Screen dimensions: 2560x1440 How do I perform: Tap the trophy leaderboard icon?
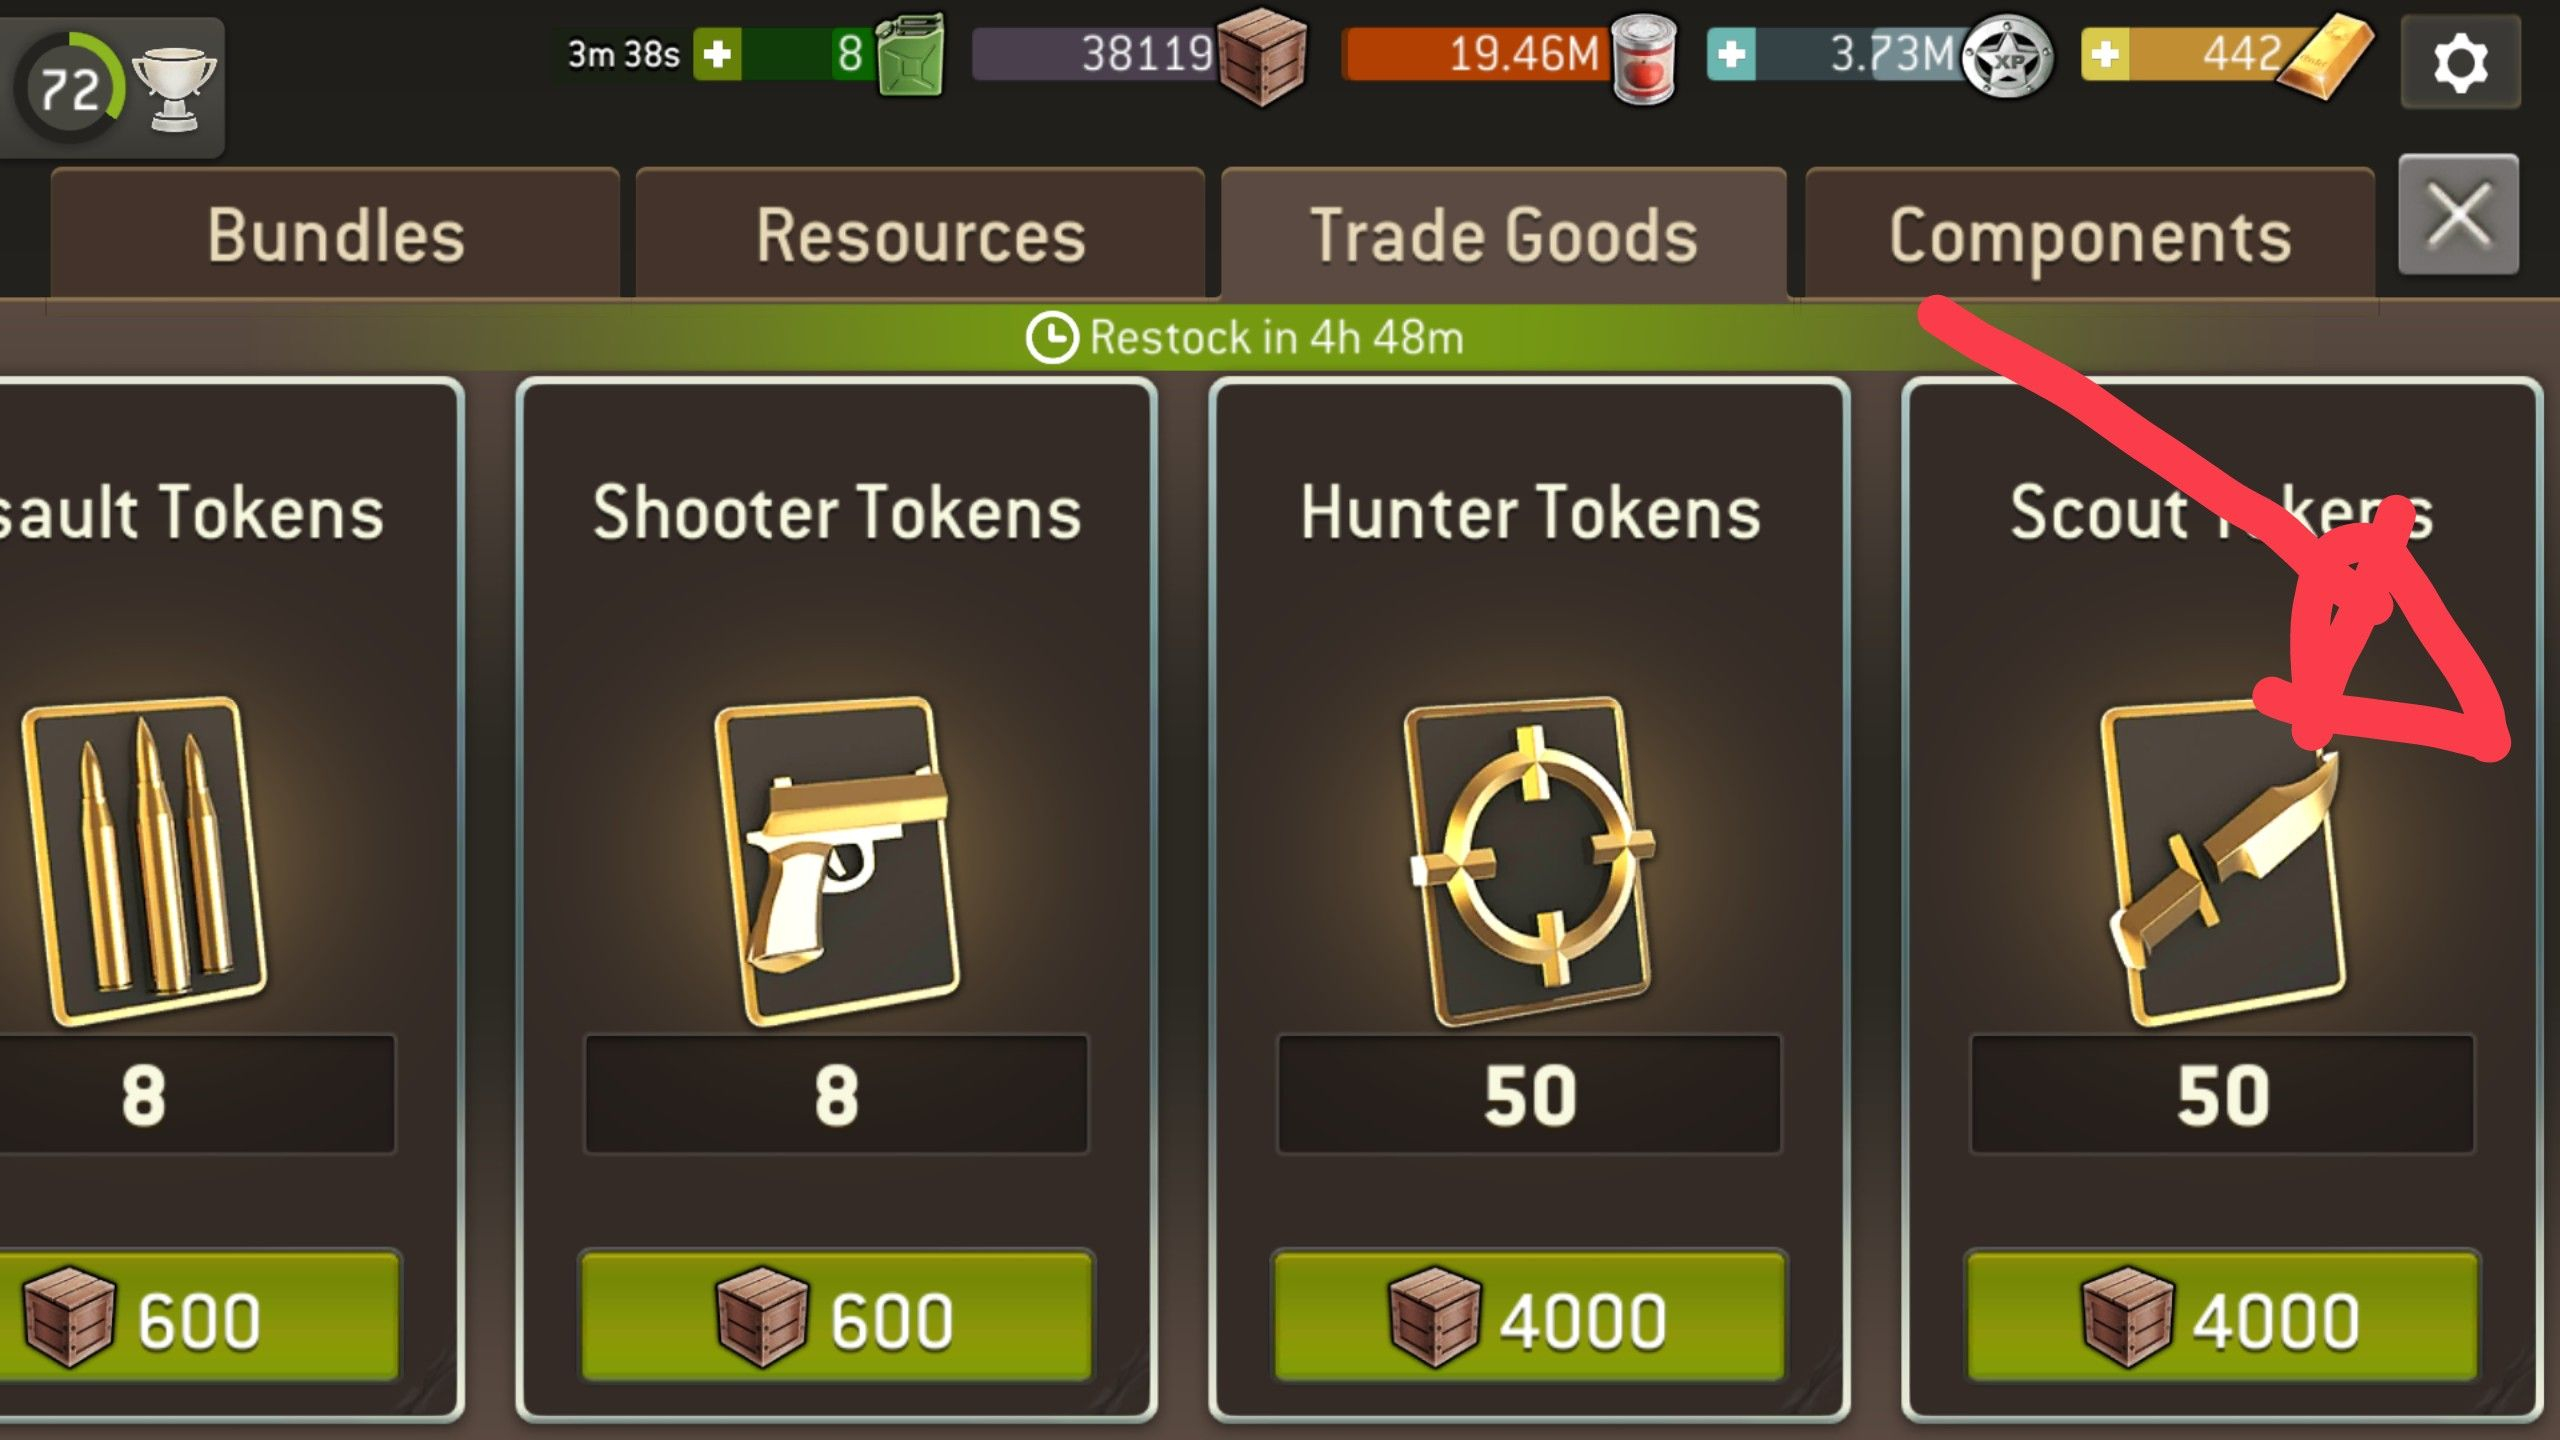[x=174, y=90]
